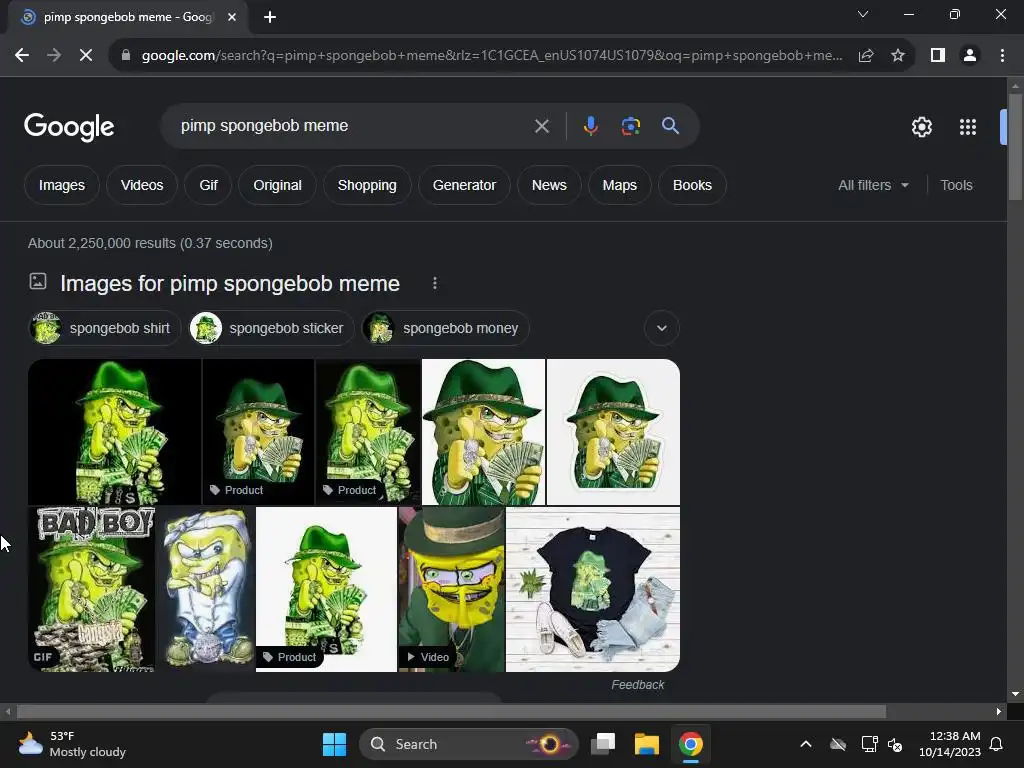This screenshot has width=1024, height=768.
Task: Open Chrome's three-dot menu
Action: 1002,56
